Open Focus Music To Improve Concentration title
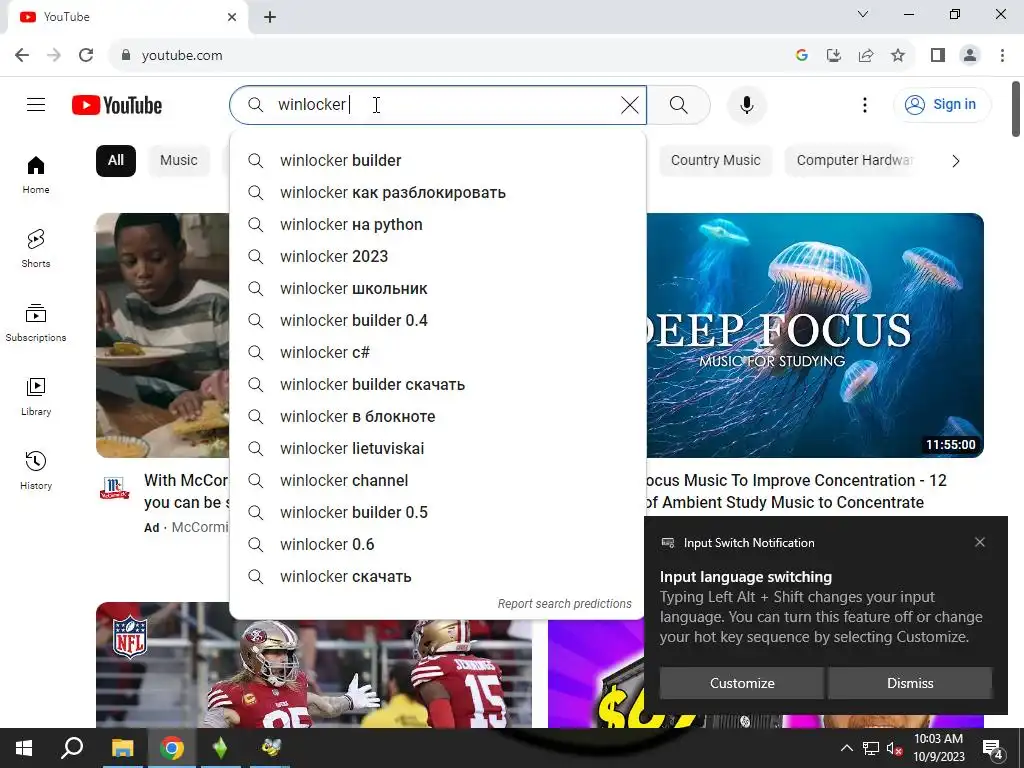Viewport: 1024px width, 768px height. click(795, 491)
